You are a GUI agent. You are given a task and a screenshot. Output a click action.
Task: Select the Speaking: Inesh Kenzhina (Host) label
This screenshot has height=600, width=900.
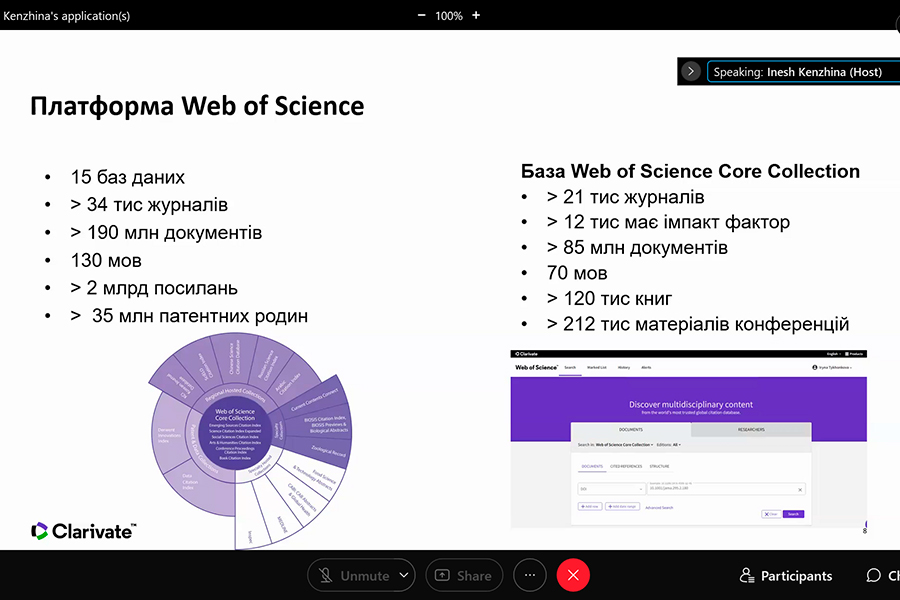pyautogui.click(x=797, y=72)
